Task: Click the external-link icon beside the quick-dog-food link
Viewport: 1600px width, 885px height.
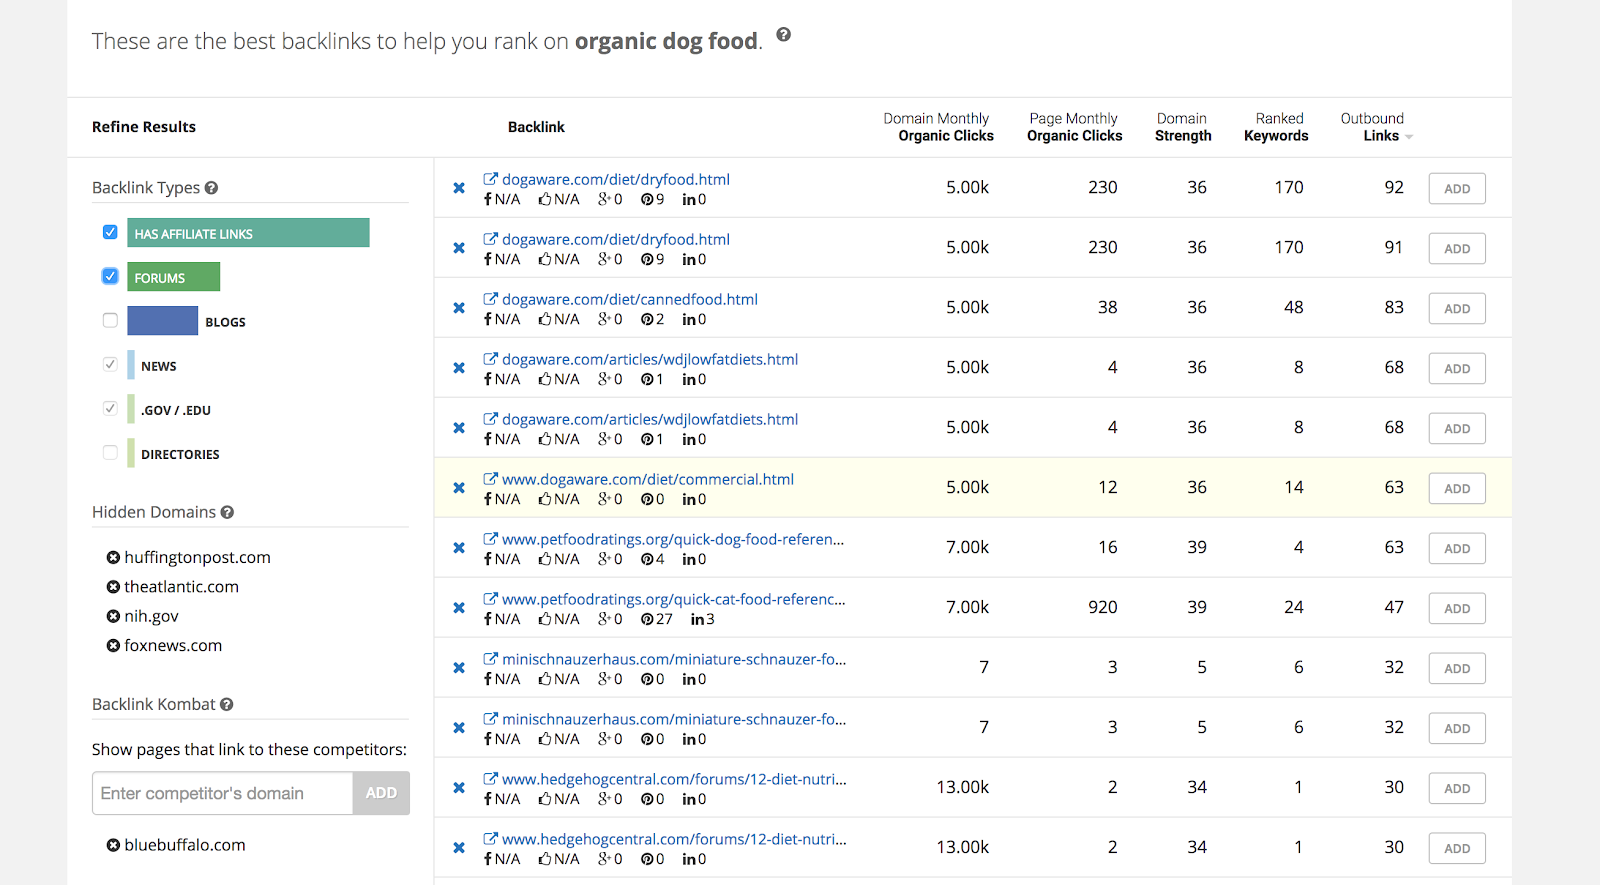Action: coord(490,539)
